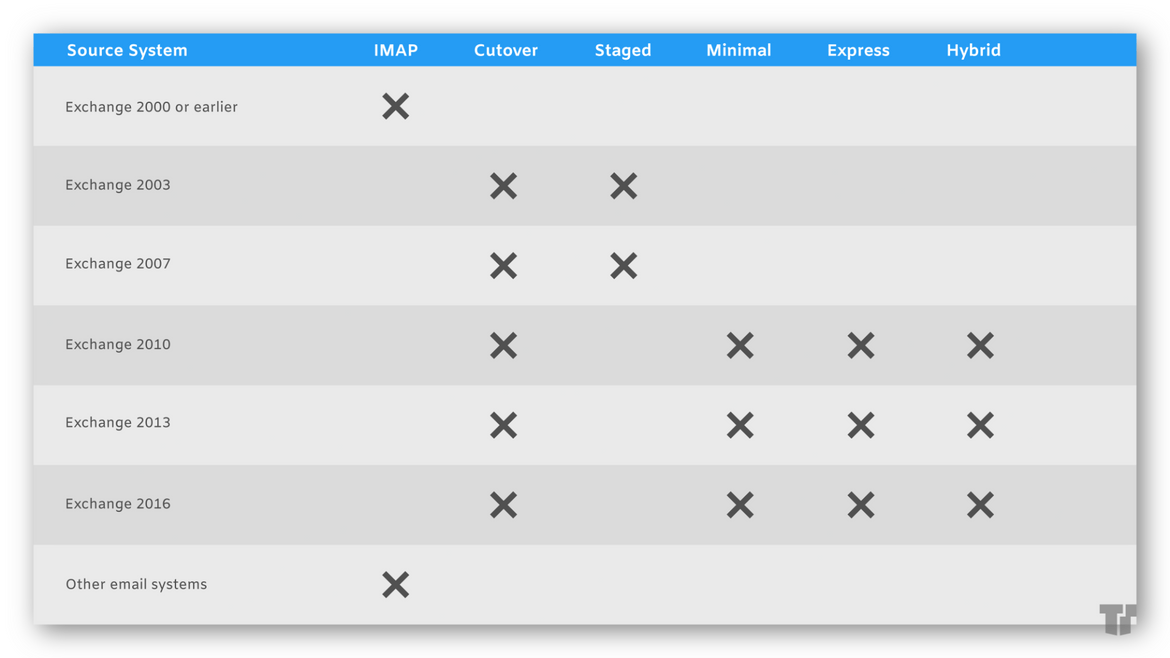1170x658 pixels.
Task: Select the Cutover column header
Action: tap(506, 50)
